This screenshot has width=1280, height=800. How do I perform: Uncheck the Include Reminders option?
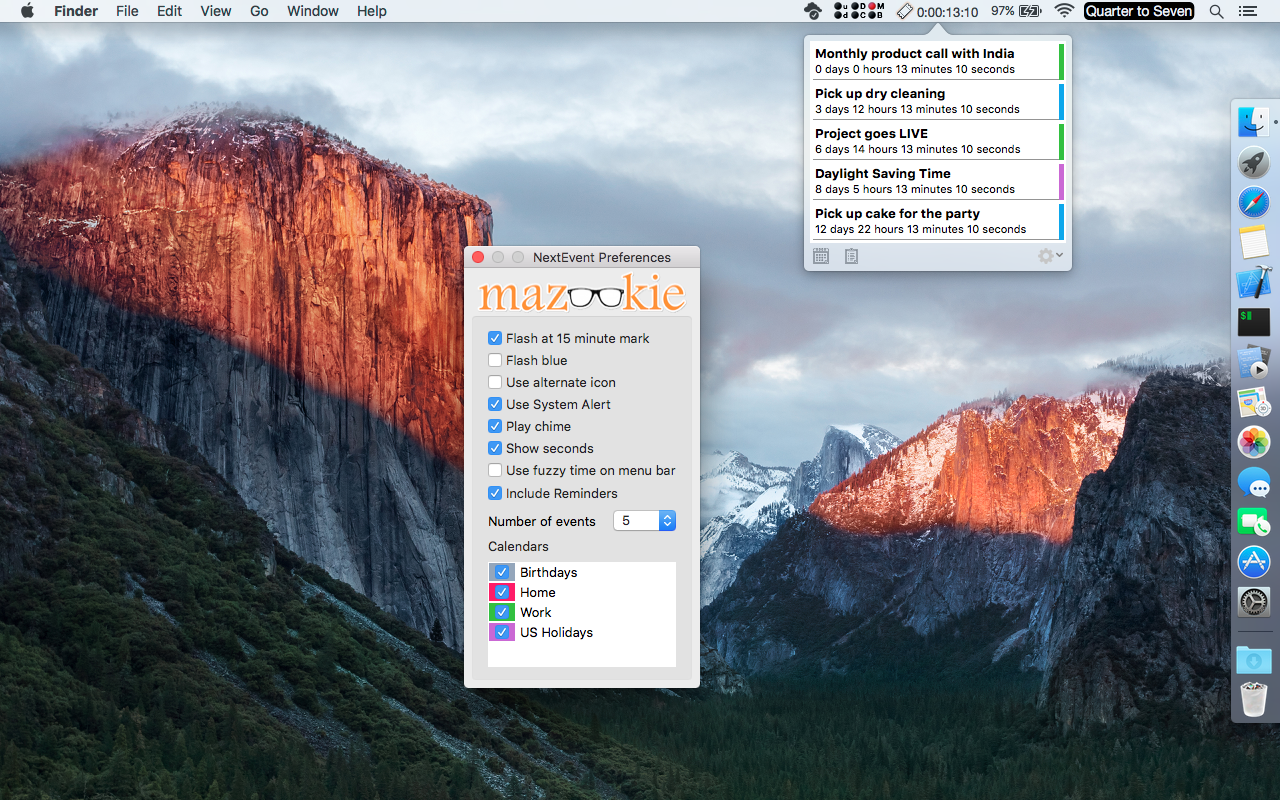[x=495, y=493]
